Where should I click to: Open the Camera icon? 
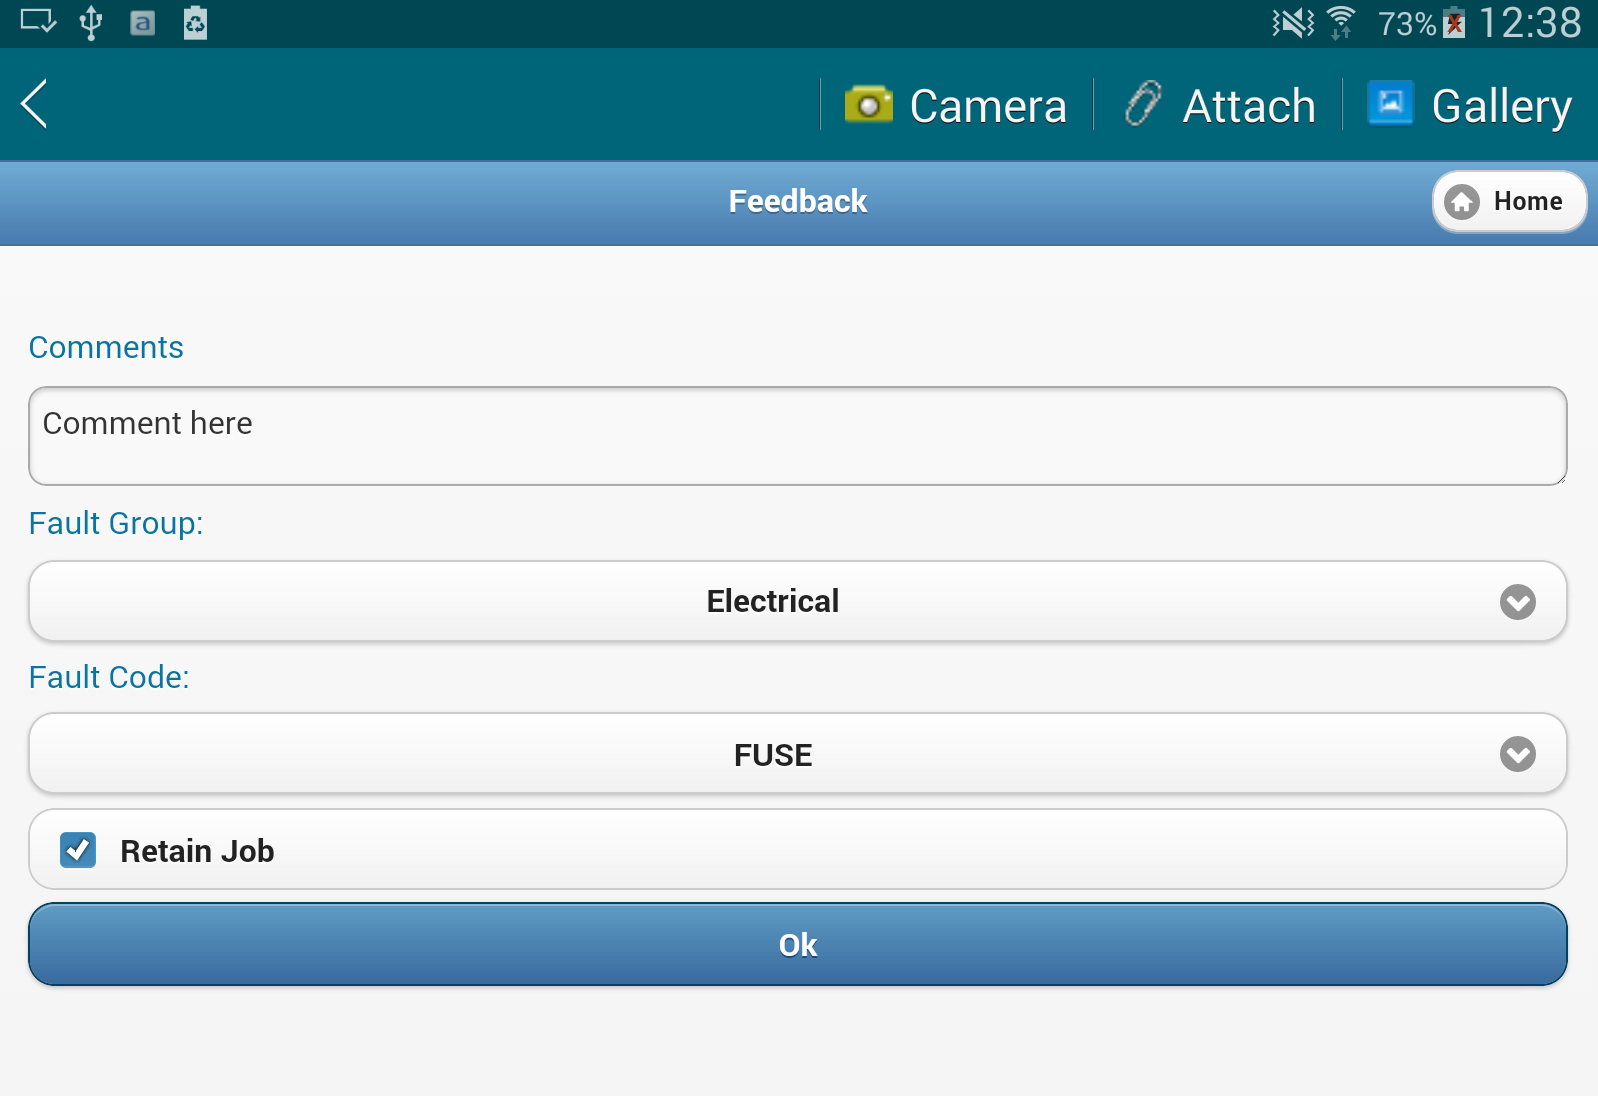point(868,104)
